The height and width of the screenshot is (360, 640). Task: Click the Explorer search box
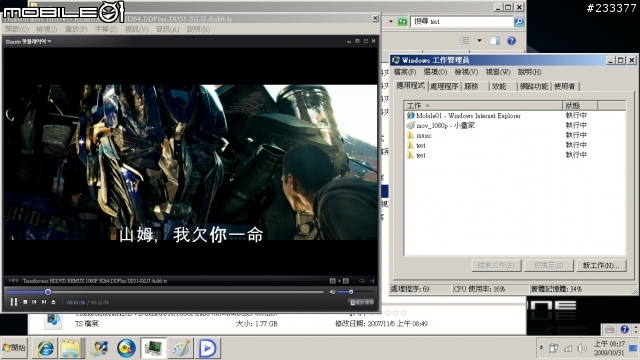coord(462,21)
